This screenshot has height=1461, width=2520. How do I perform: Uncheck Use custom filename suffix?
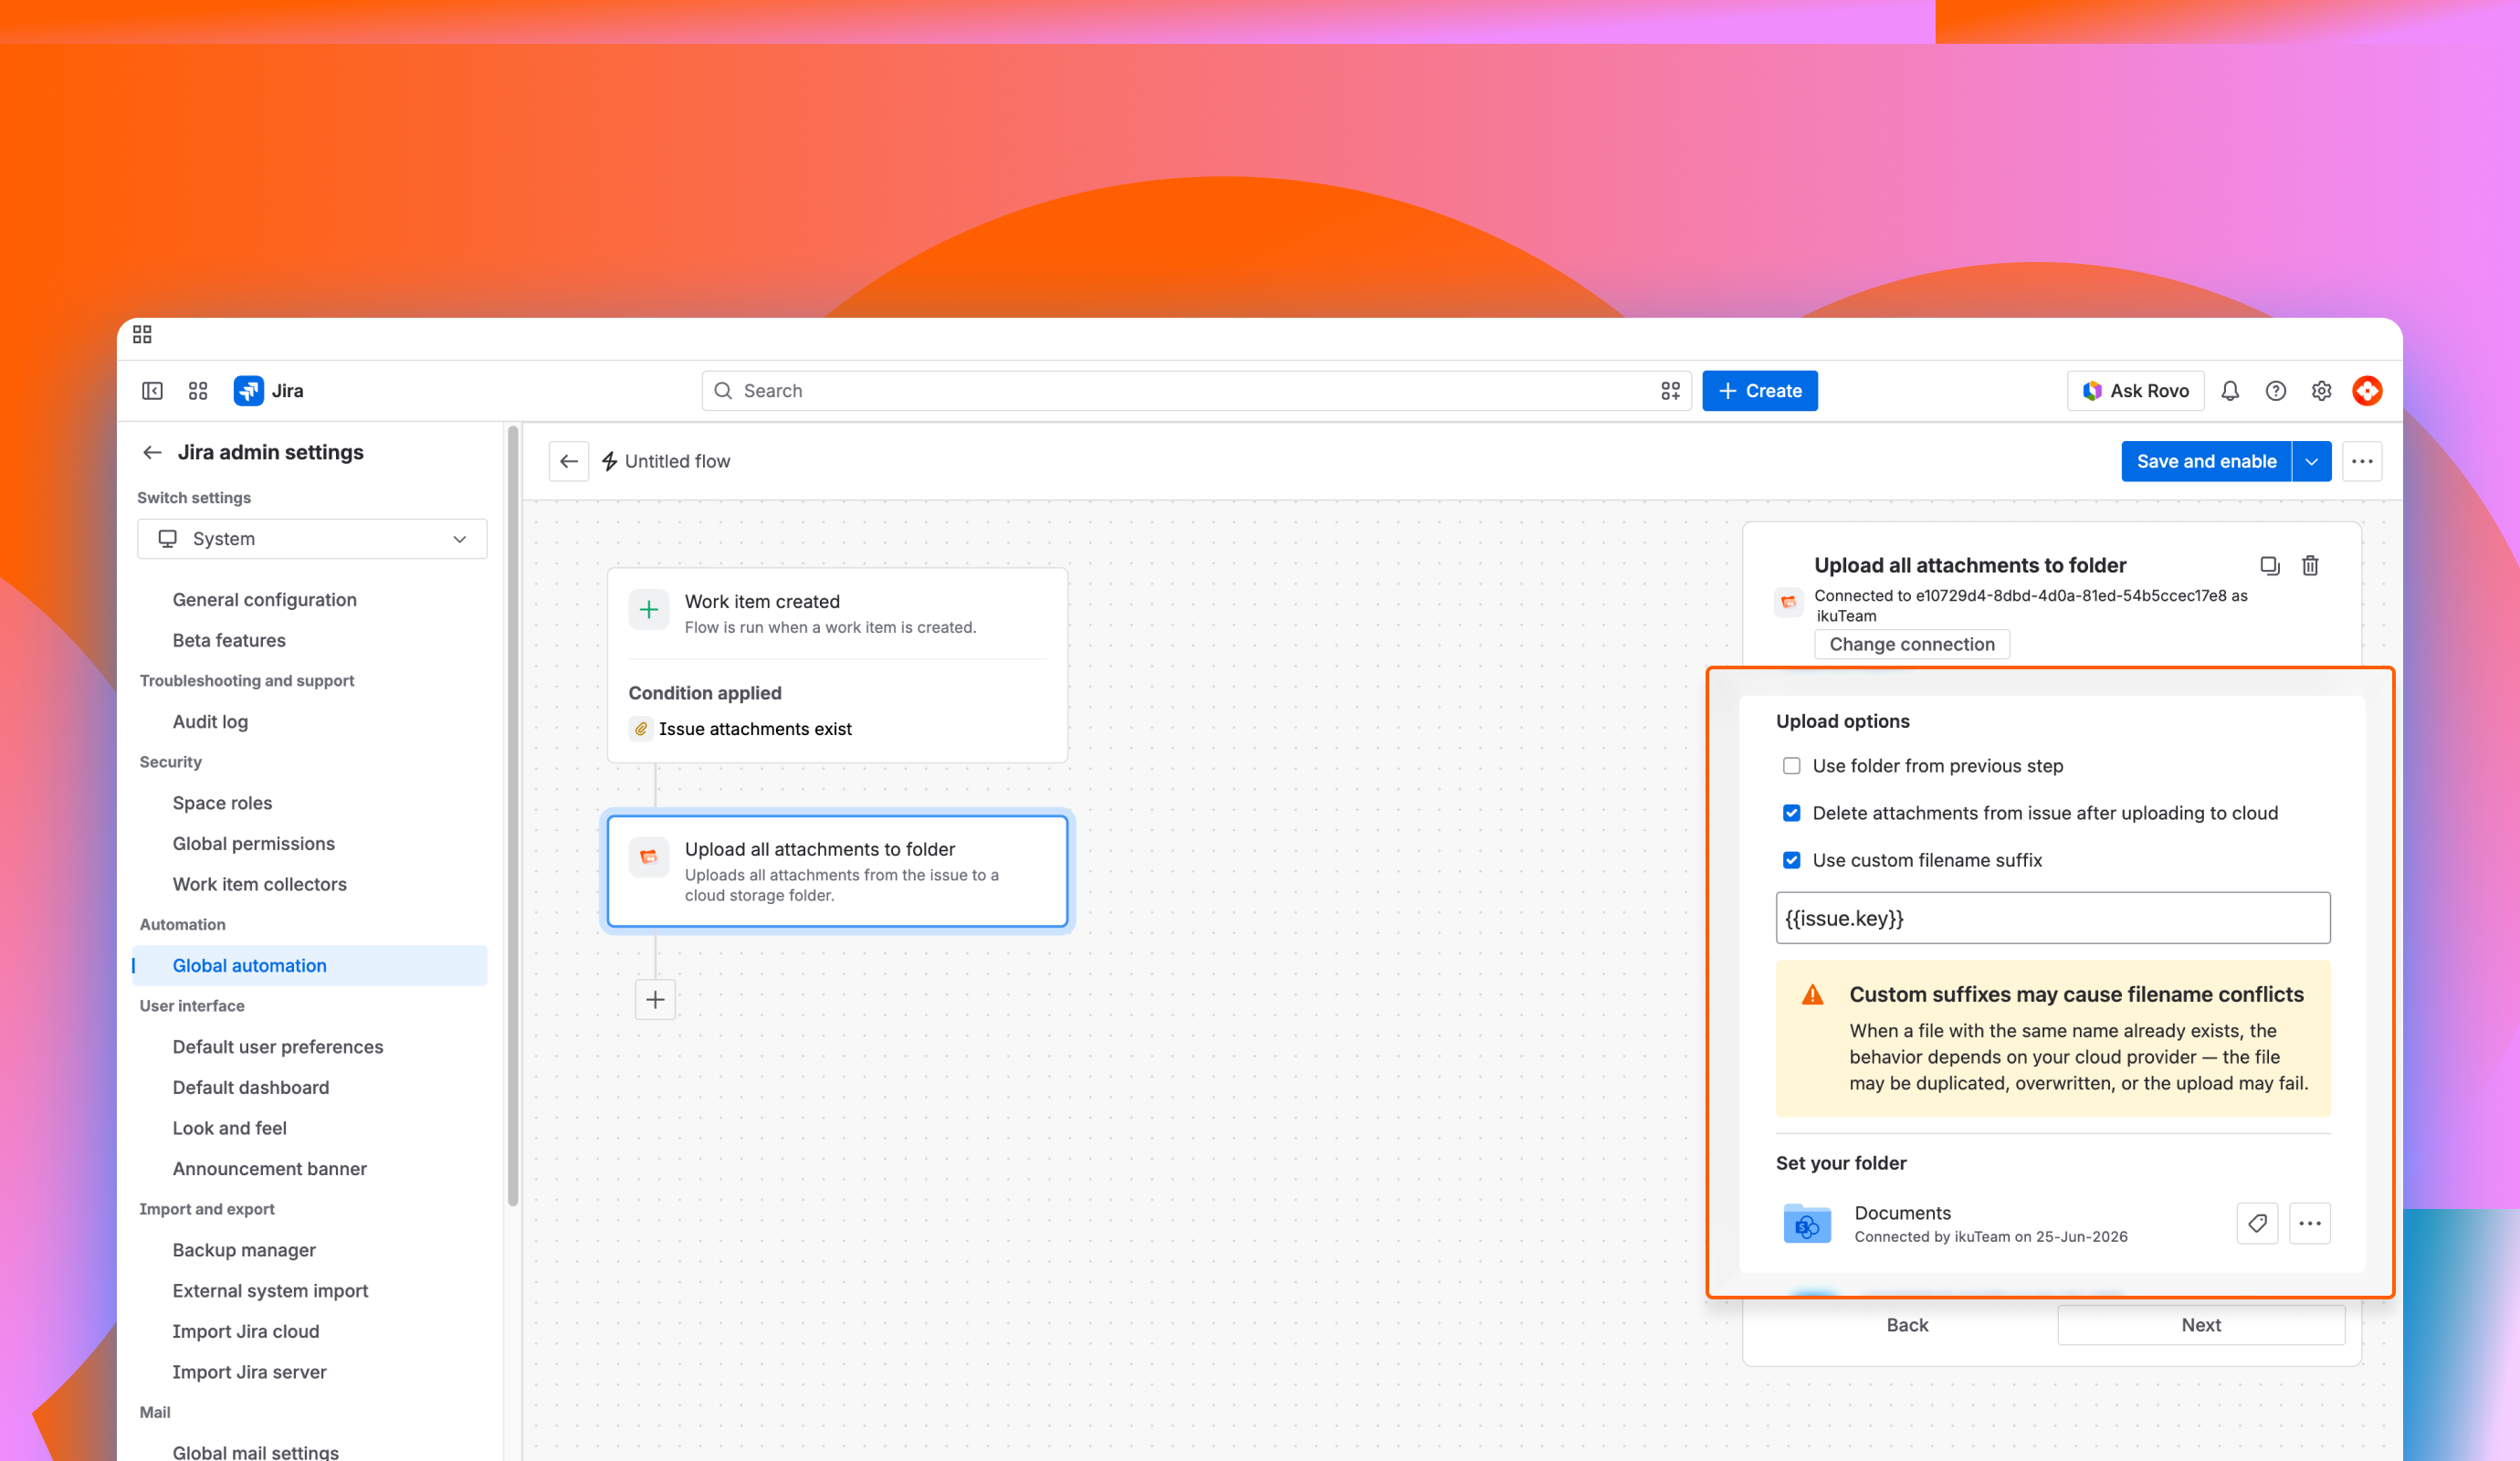point(1791,860)
